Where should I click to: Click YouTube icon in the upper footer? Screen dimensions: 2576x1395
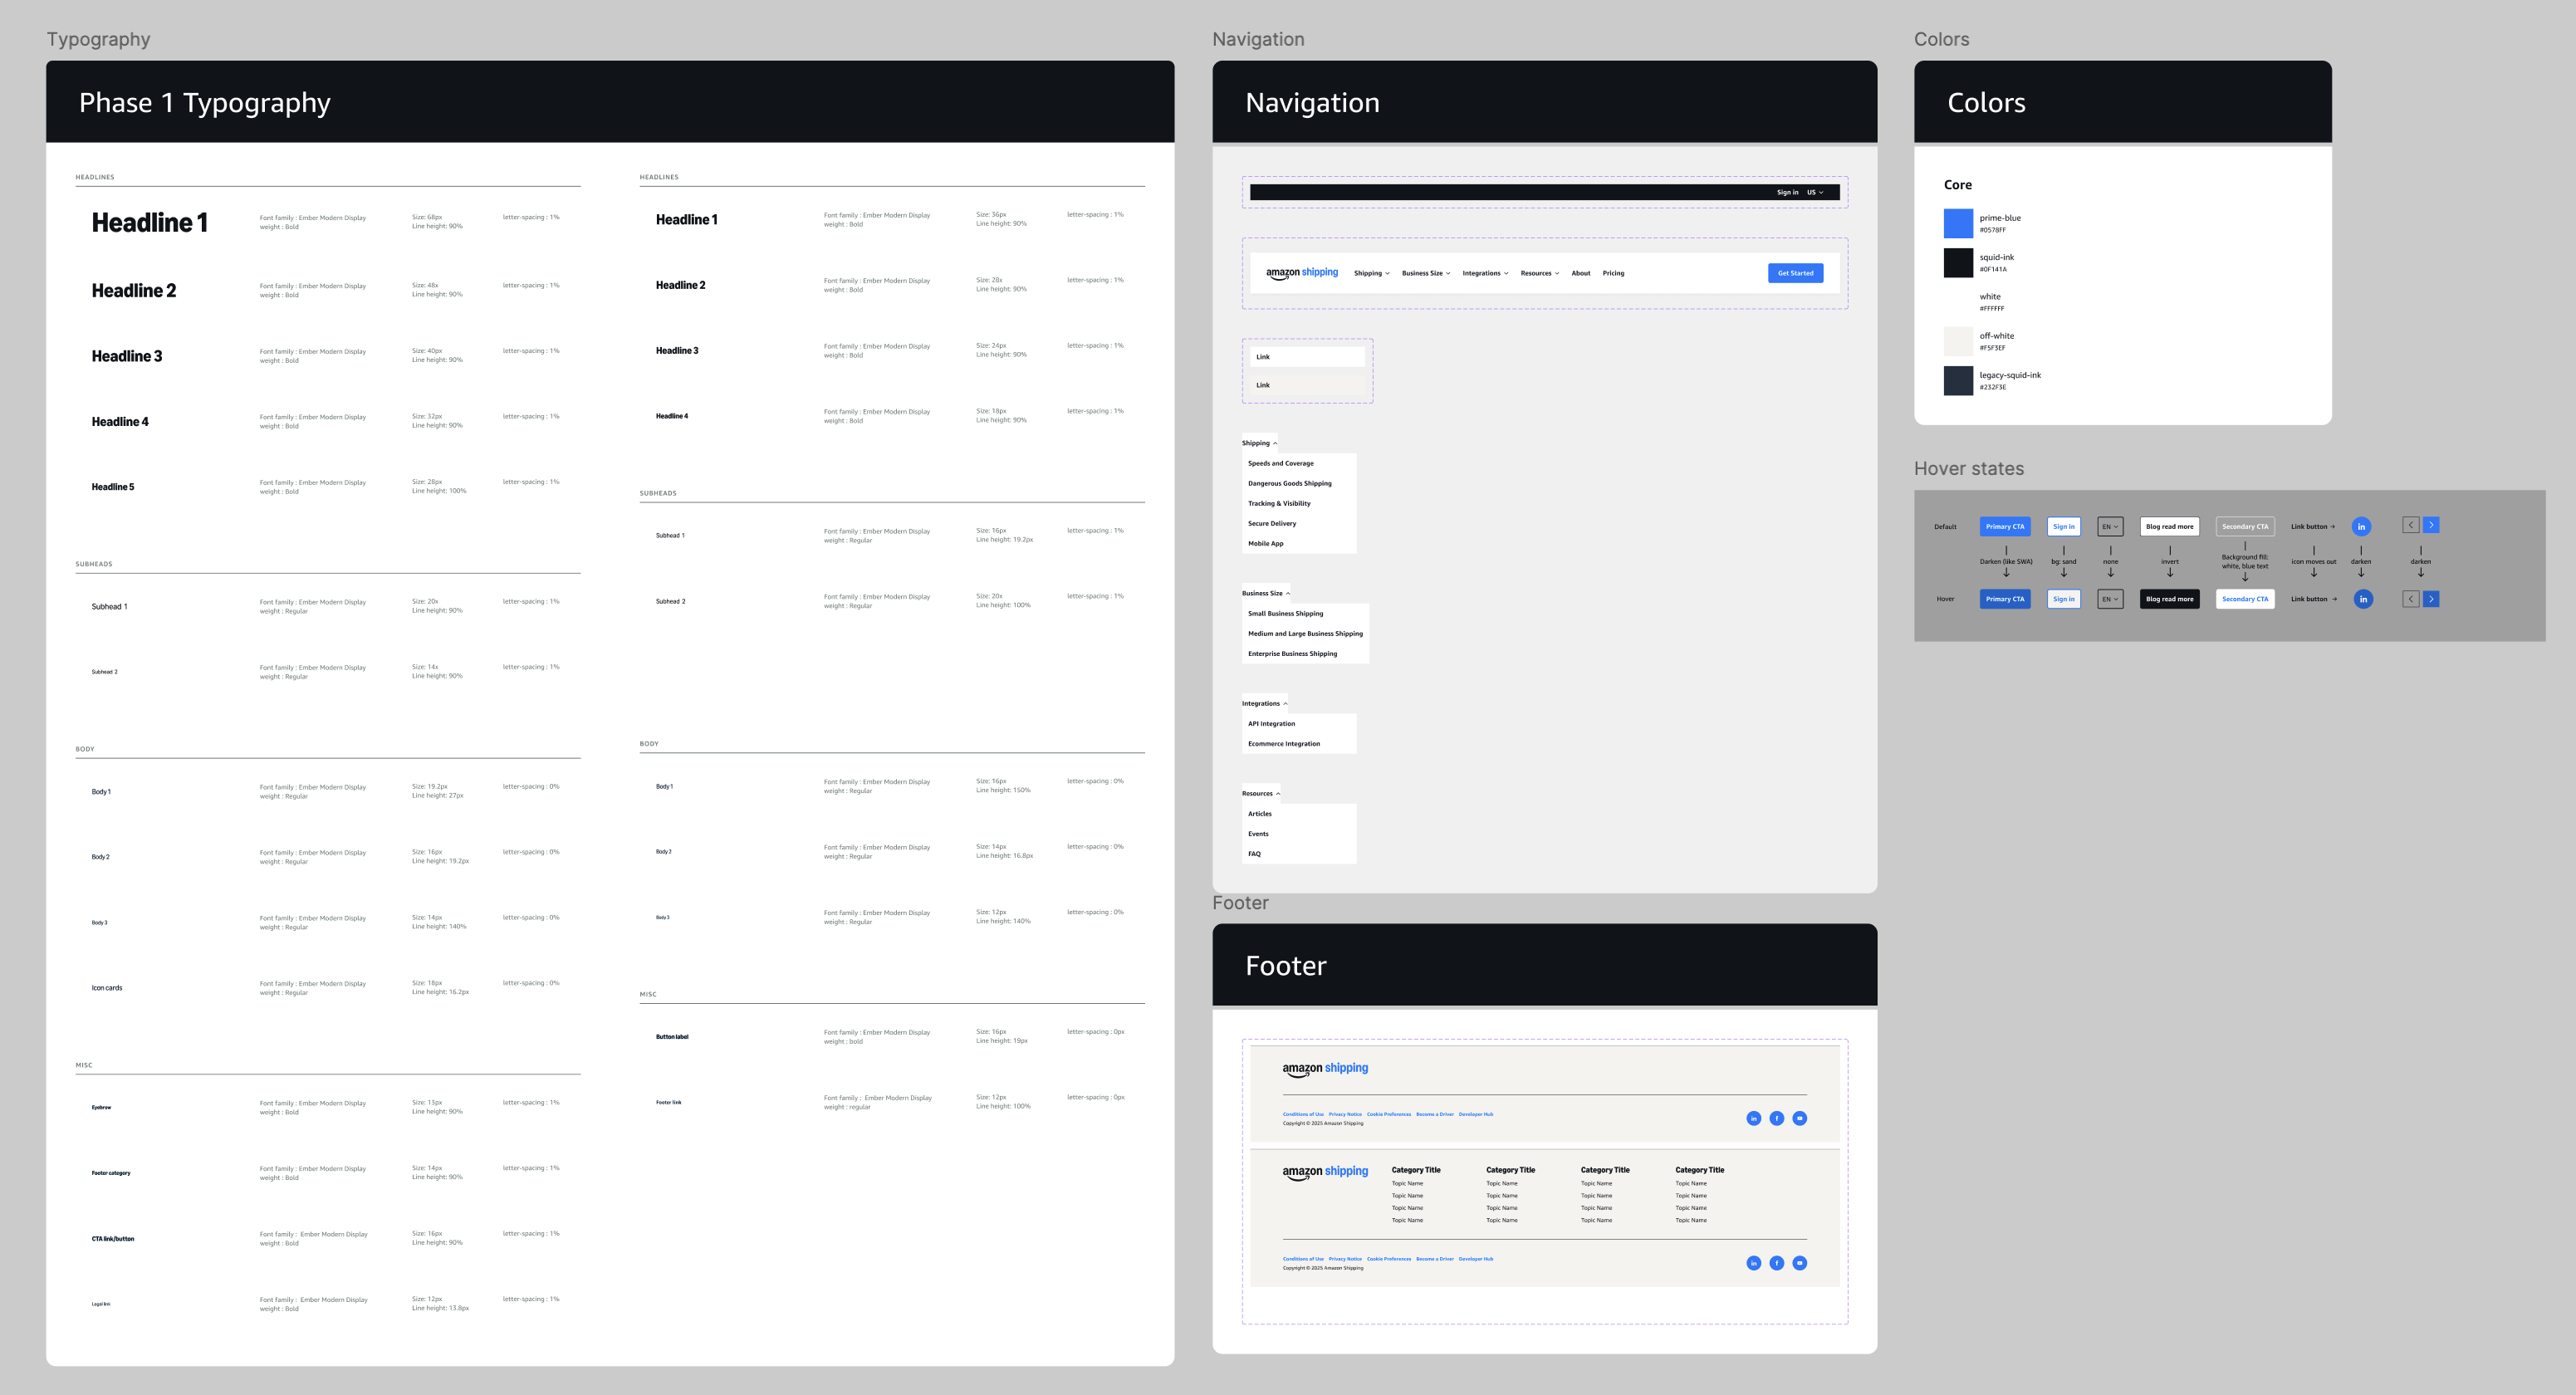point(1799,1118)
